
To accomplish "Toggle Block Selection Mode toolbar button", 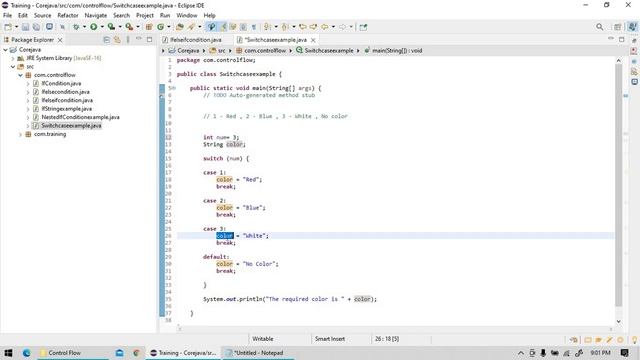I will 243,27.
